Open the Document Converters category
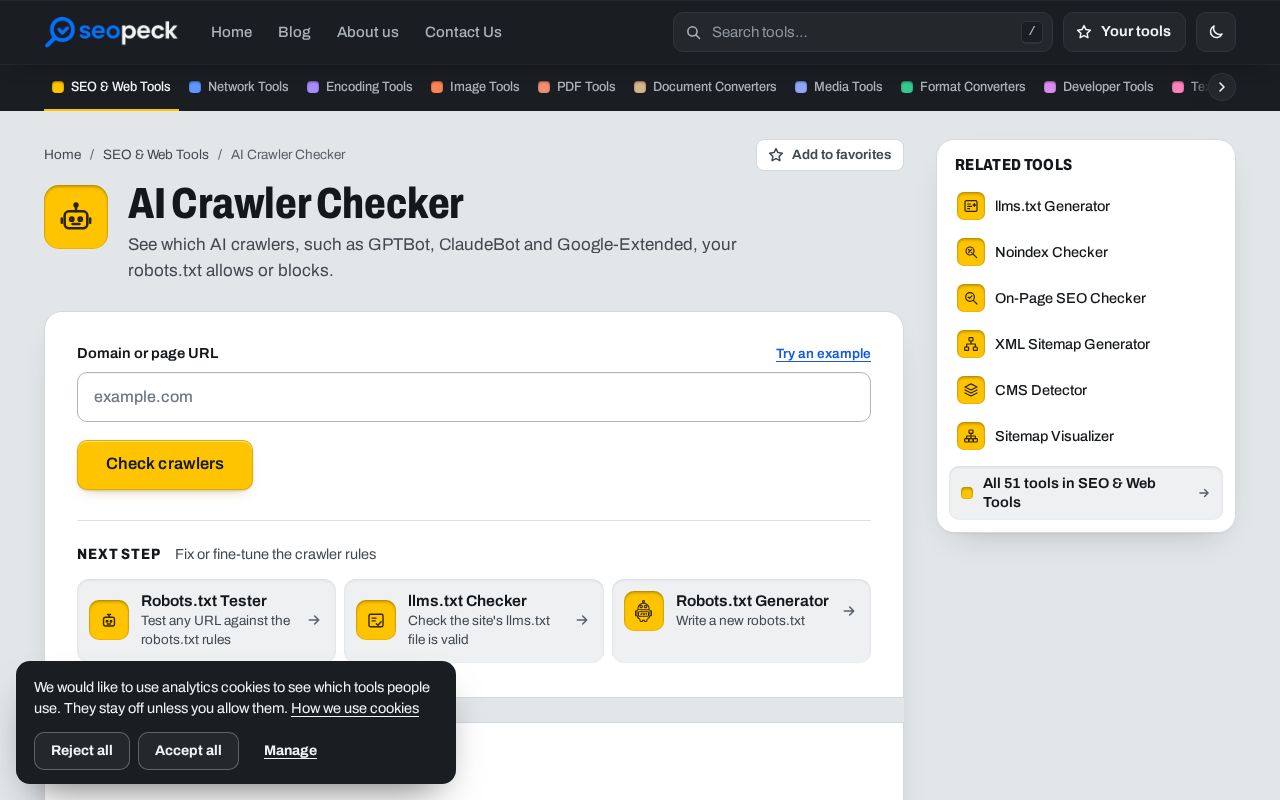The image size is (1280, 800). pyautogui.click(x=705, y=87)
